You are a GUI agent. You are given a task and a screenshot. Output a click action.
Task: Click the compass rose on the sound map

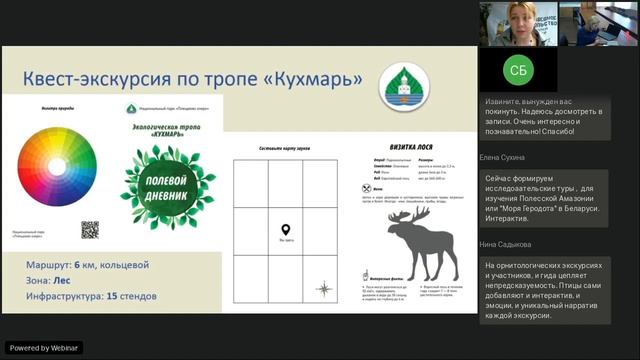coord(324,289)
